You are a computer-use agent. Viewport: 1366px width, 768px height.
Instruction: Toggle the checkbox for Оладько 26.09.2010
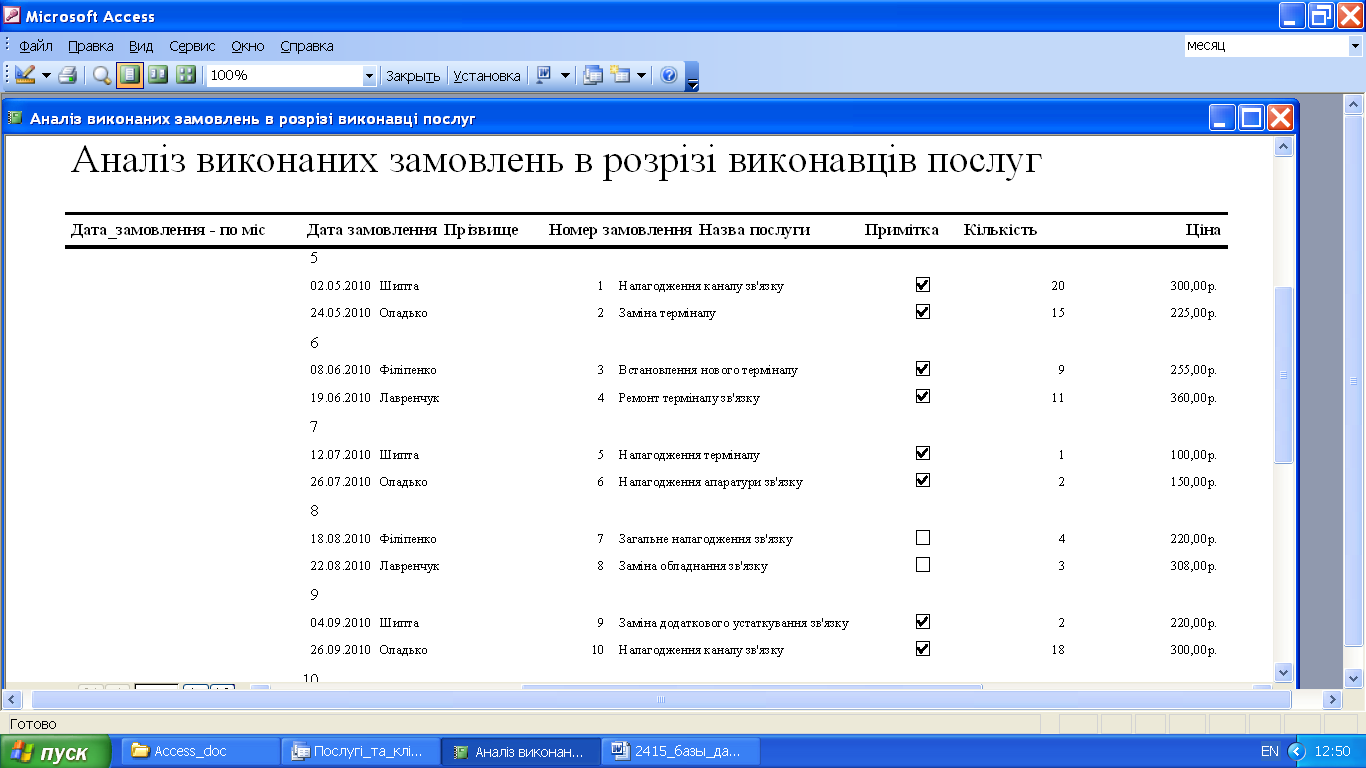pos(923,649)
